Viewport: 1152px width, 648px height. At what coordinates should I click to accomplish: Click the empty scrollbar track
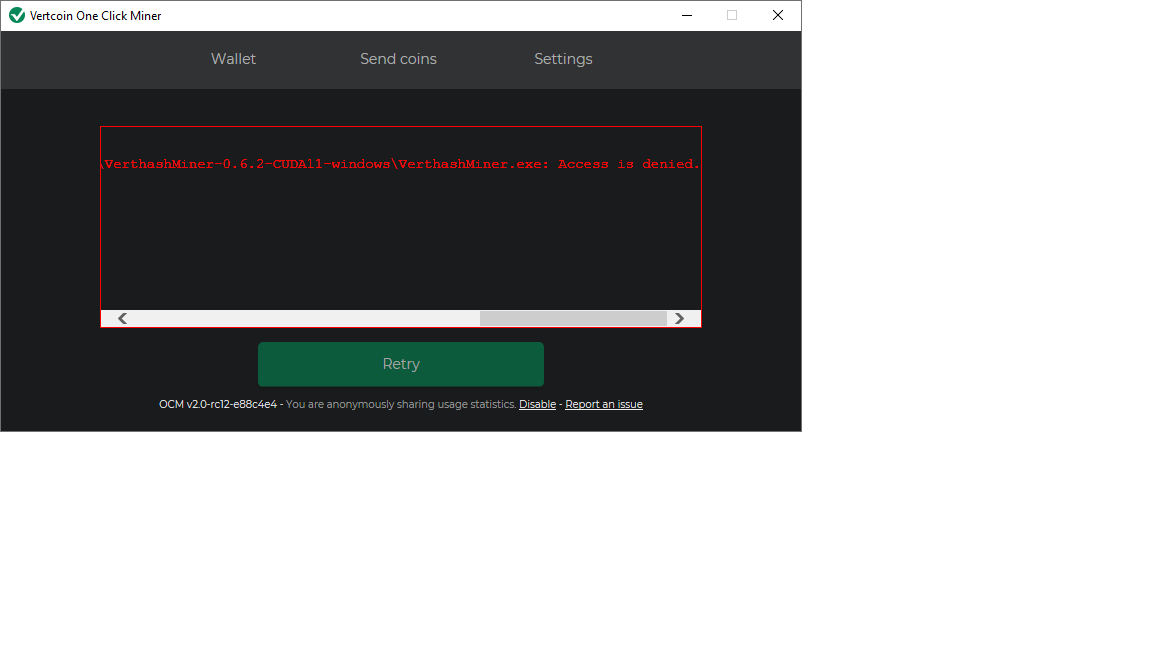300,318
